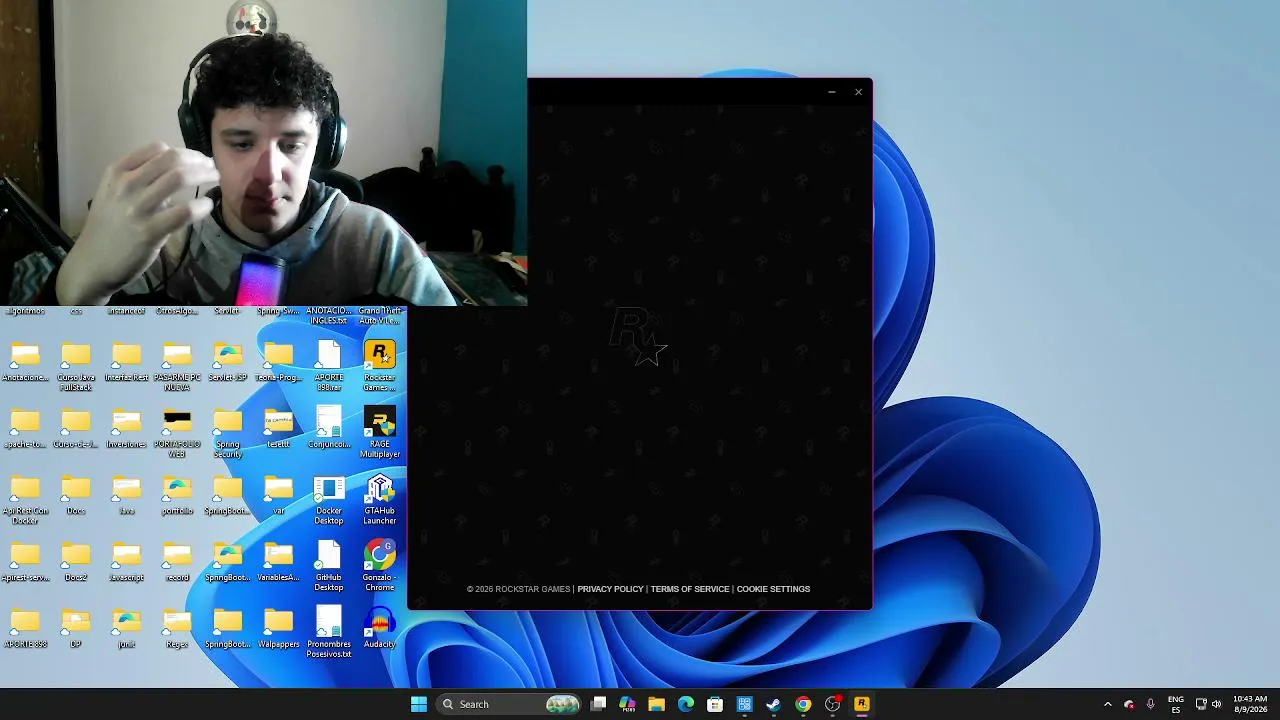The height and width of the screenshot is (720, 1280).
Task: Select the Spring Security folder
Action: click(x=228, y=433)
